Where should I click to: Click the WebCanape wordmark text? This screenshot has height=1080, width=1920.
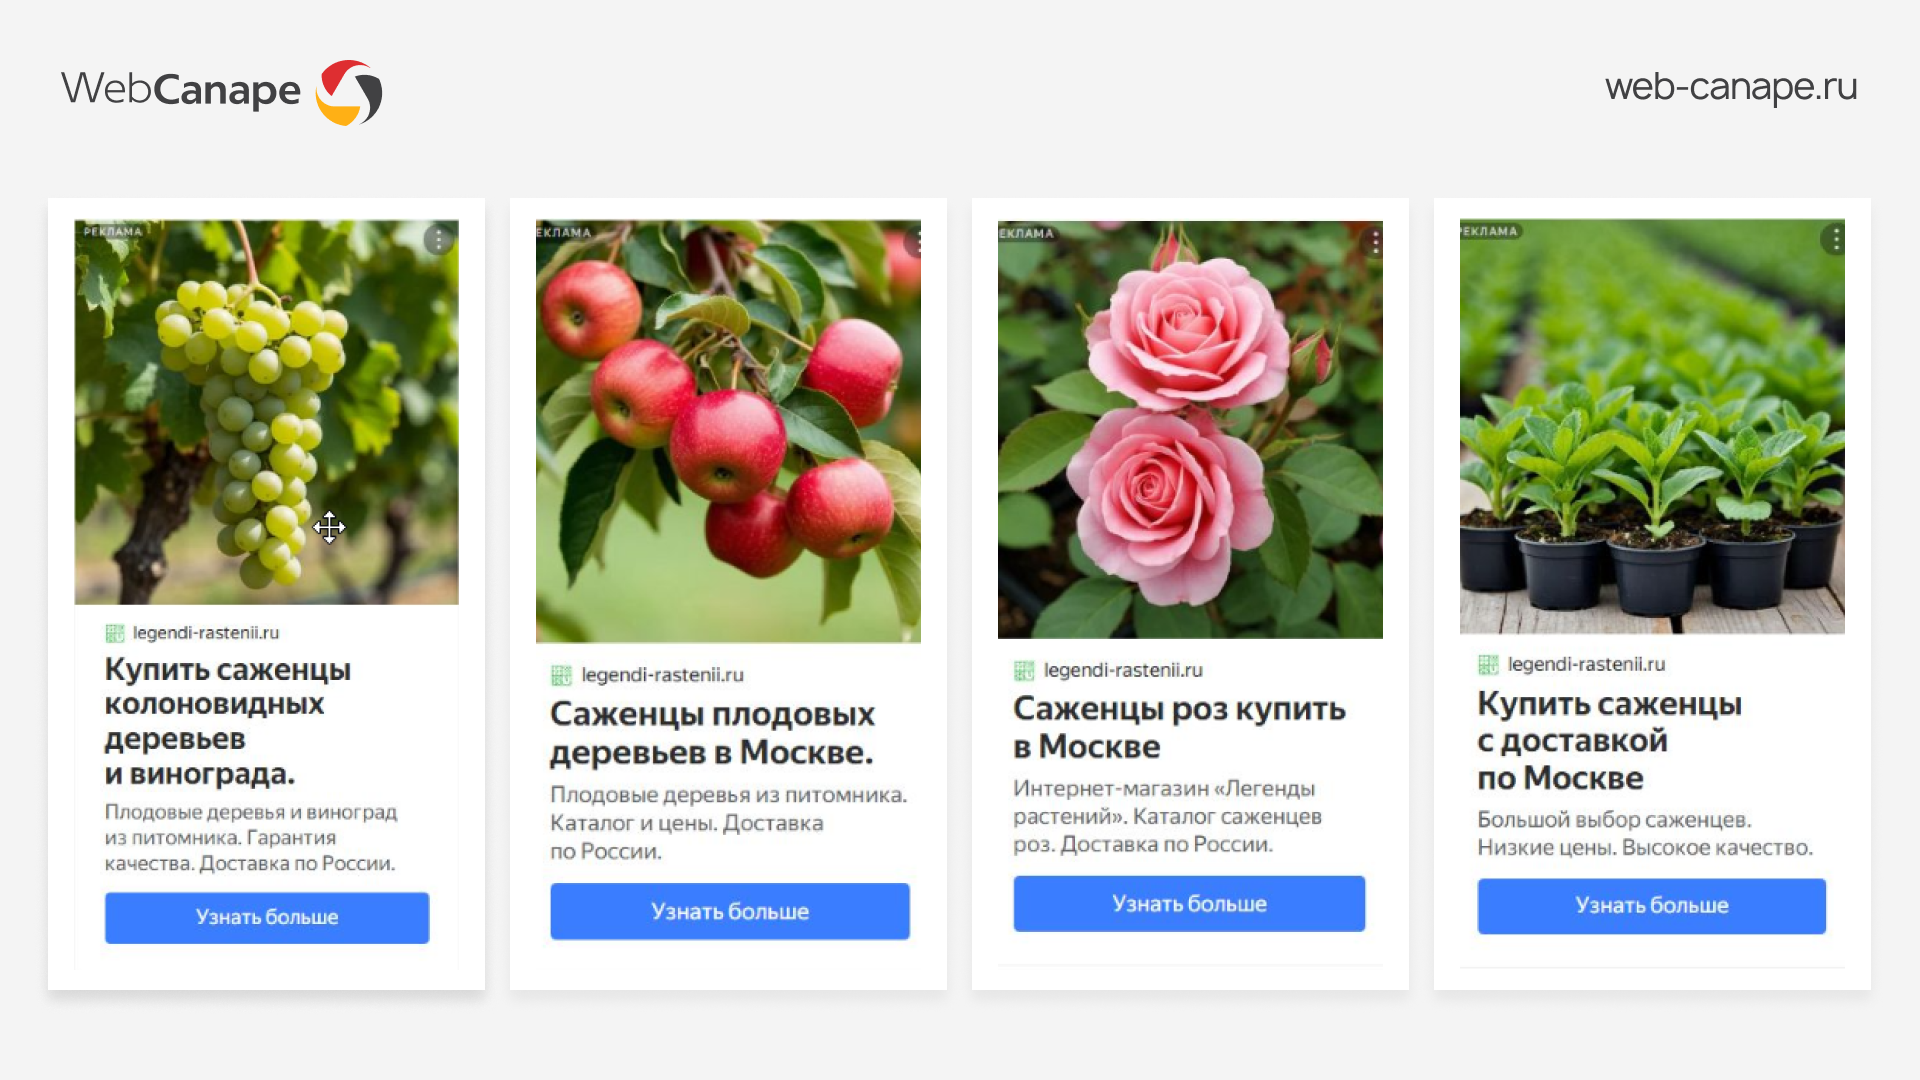[x=181, y=90]
